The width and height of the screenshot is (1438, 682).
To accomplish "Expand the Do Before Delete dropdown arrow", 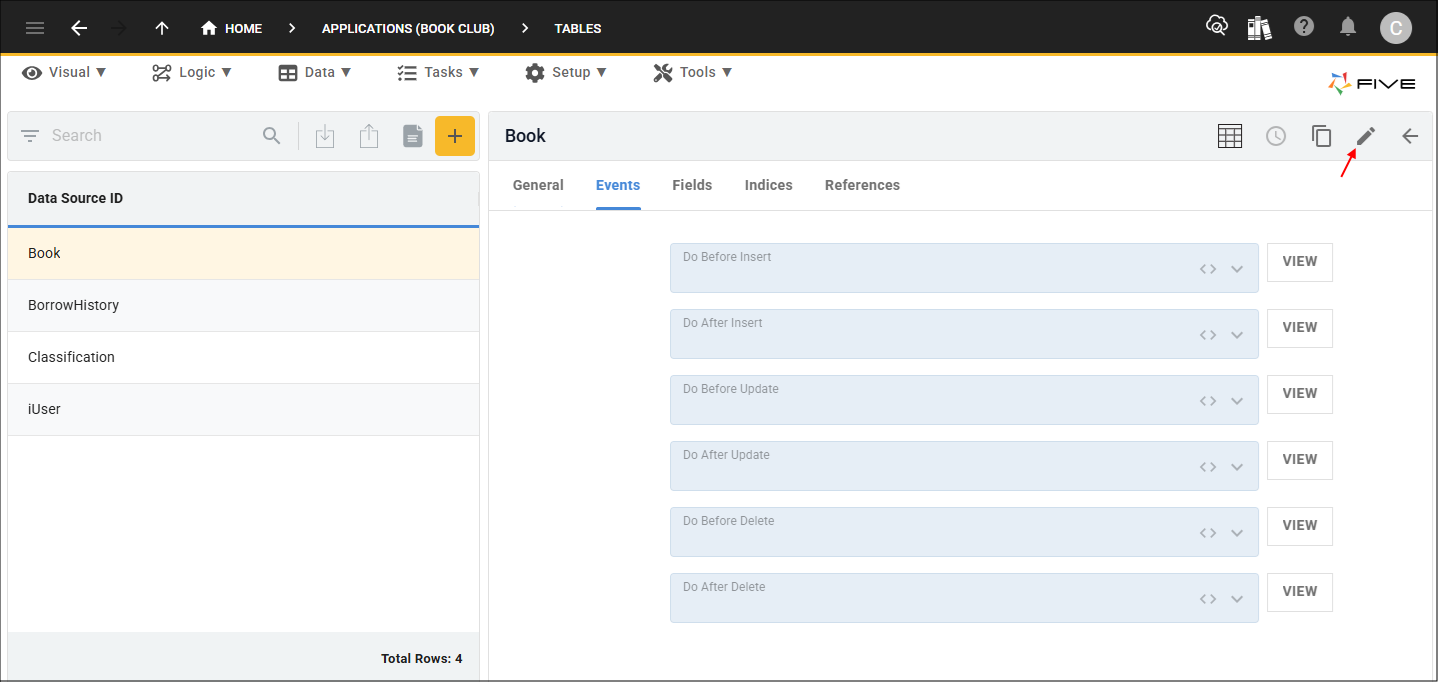I will tap(1237, 533).
